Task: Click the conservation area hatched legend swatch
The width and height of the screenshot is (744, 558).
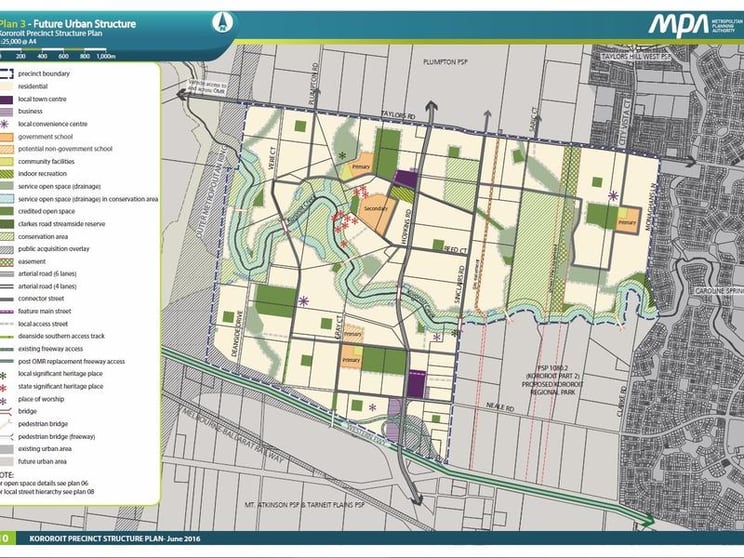Action: click(x=6, y=236)
